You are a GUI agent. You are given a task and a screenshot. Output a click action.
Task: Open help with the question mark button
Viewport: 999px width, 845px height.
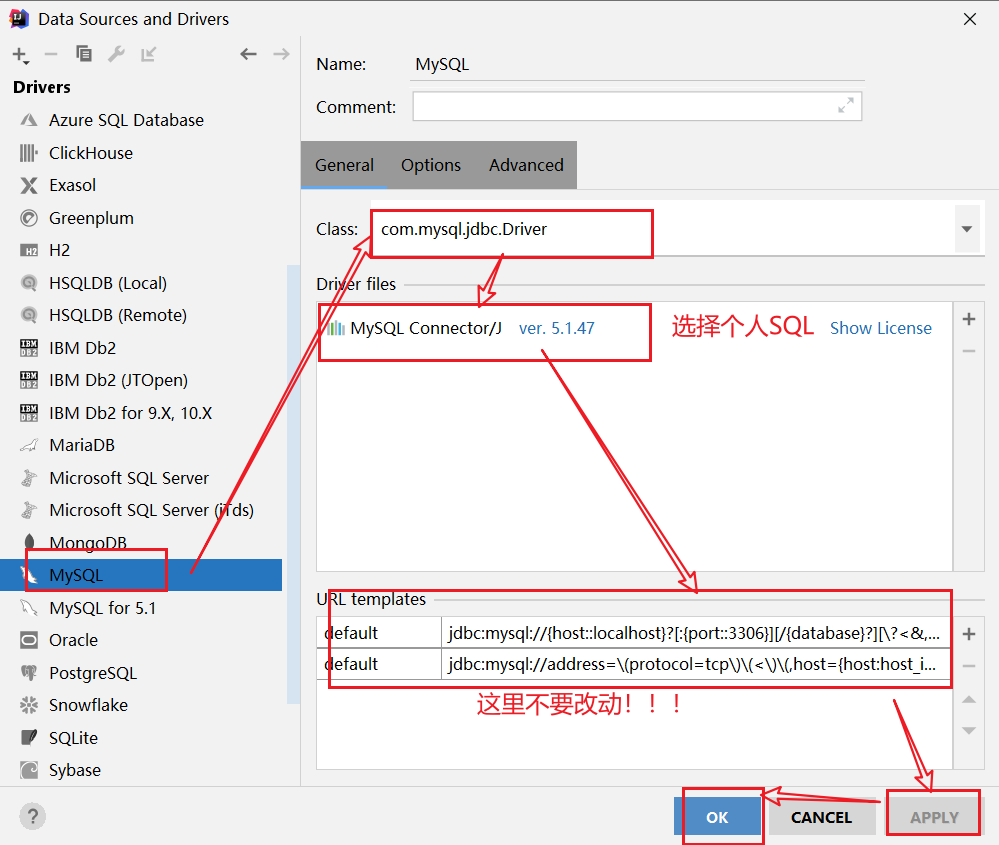tap(32, 816)
